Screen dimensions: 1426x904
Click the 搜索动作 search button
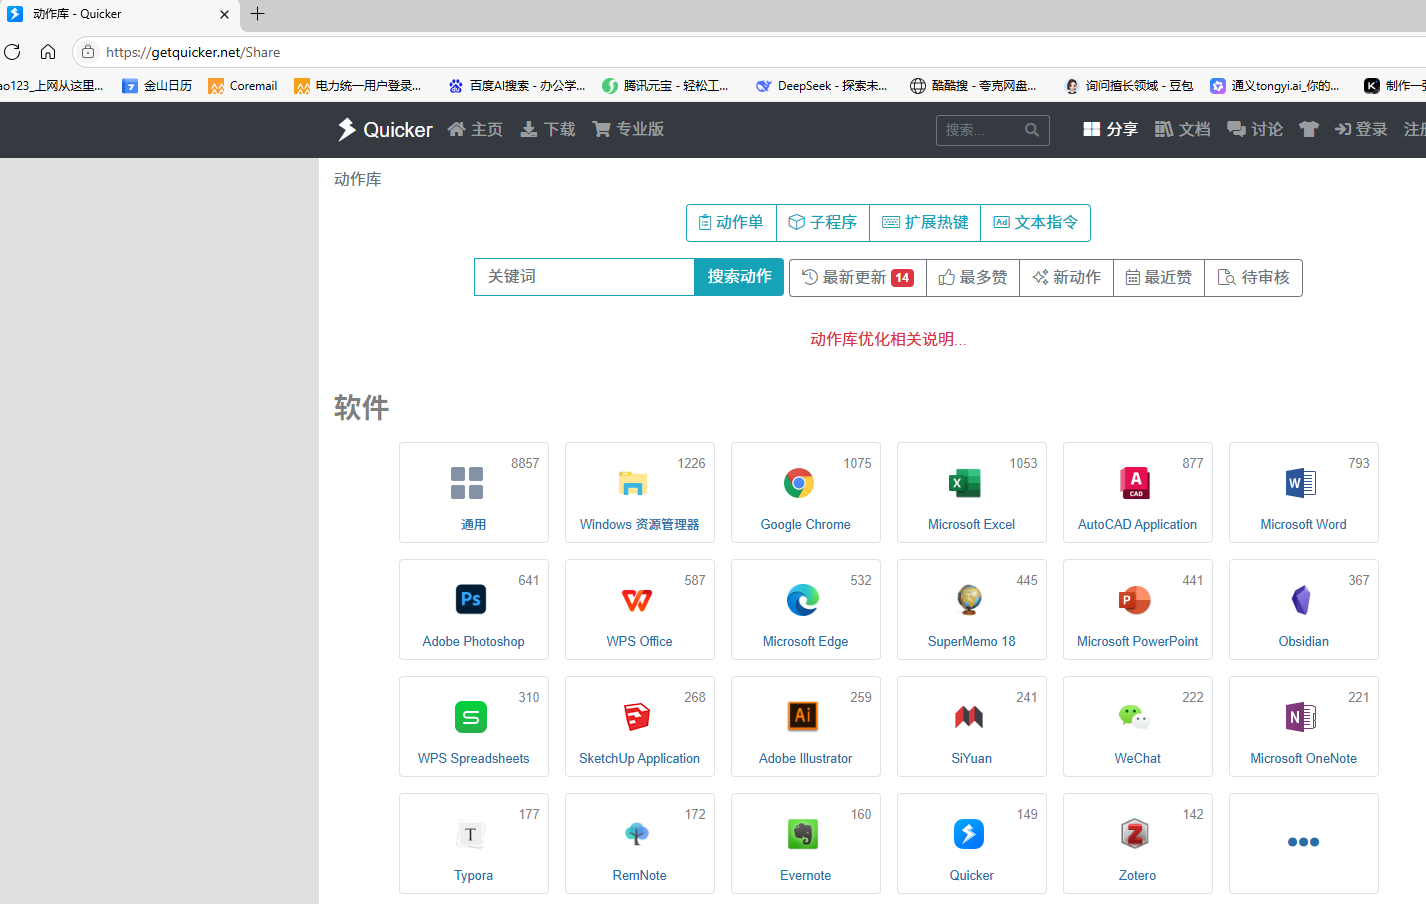739,277
